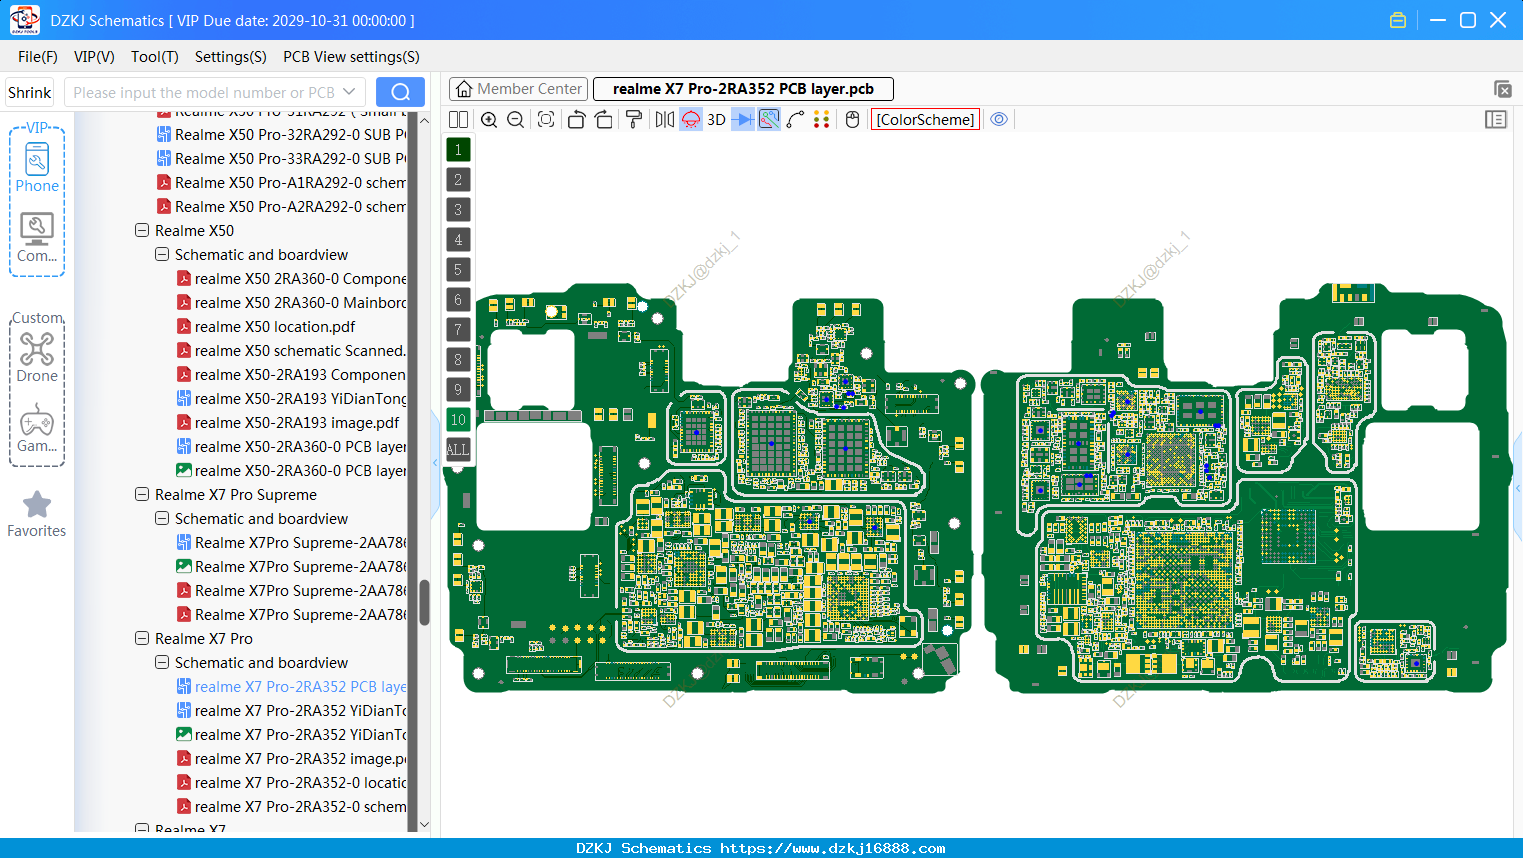Viewport: 1523px width, 858px height.
Task: Click the zoom in magnifier
Action: (489, 119)
